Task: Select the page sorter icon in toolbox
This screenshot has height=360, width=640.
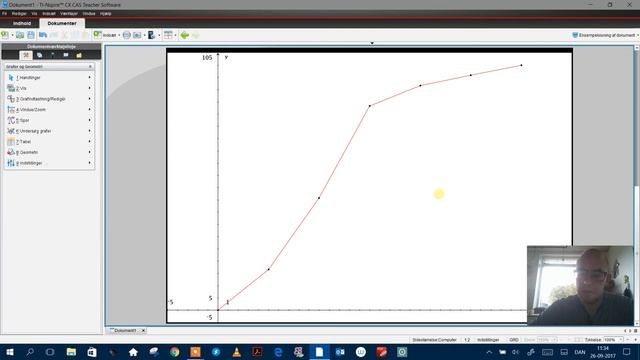Action: (40, 55)
